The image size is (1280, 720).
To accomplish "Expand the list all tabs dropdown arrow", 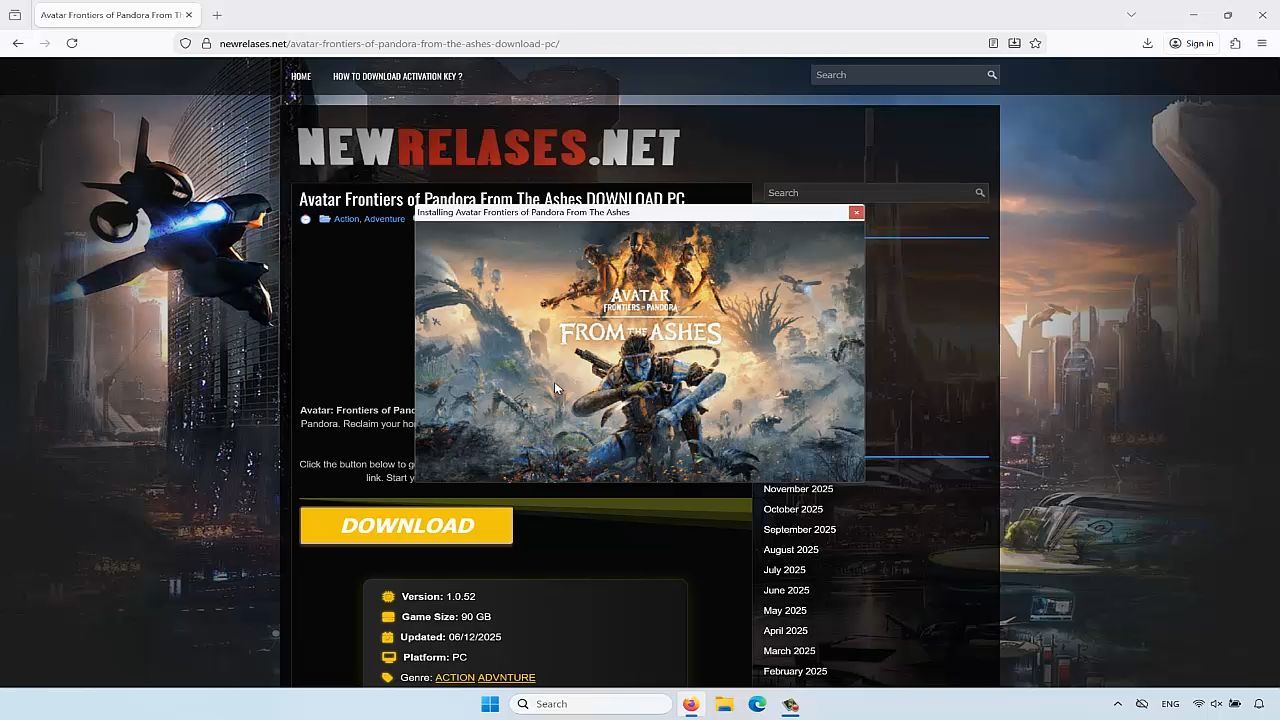I will click(x=1131, y=15).
